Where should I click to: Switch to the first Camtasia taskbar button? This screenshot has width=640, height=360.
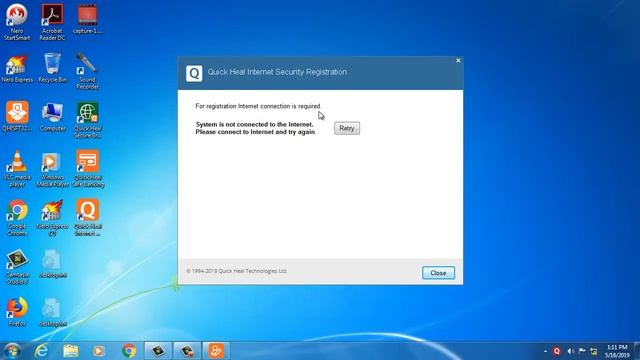click(158, 351)
